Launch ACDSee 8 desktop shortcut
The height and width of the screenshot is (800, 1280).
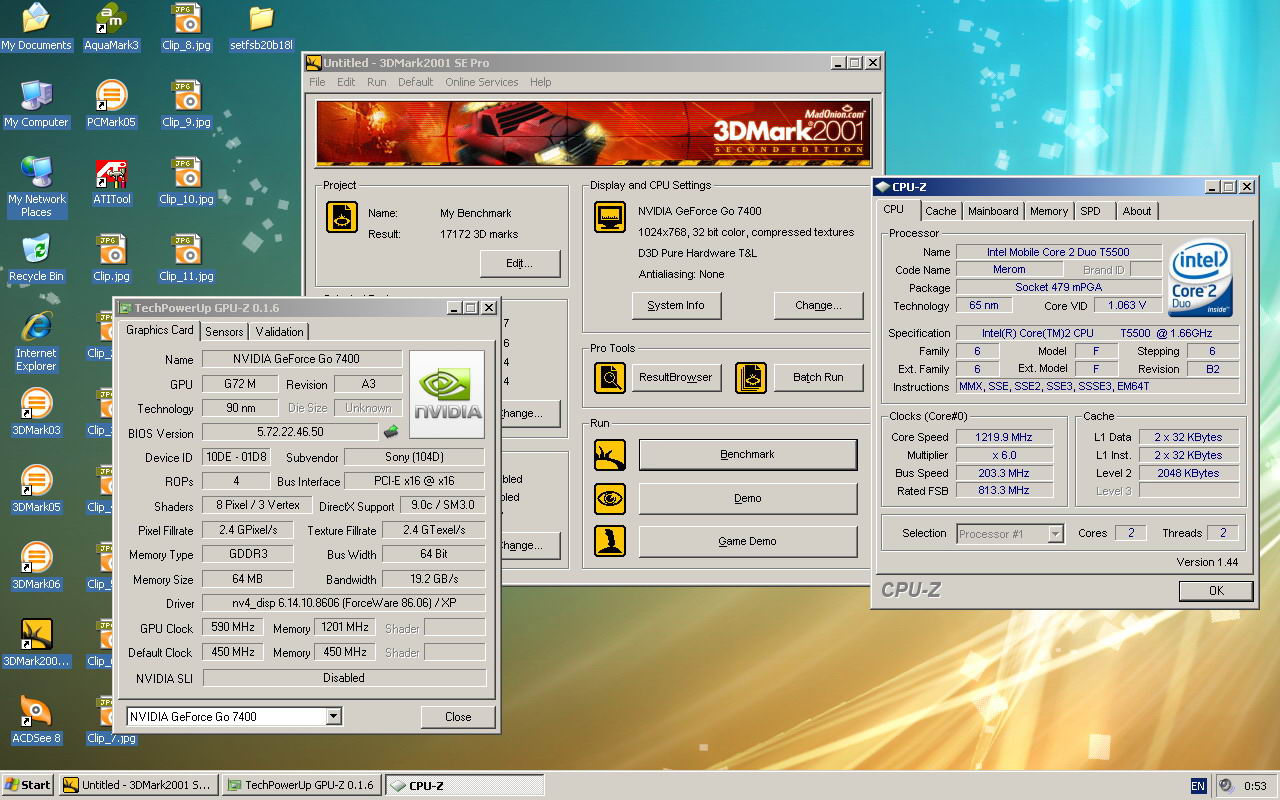point(36,720)
